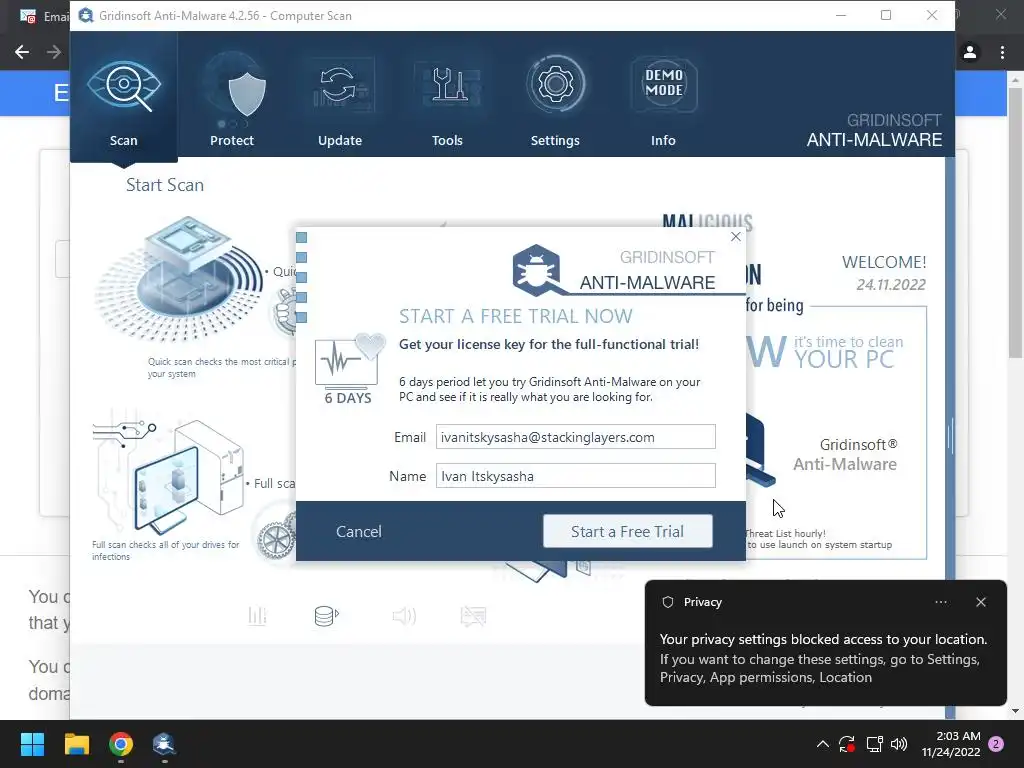Click the Email tab in the browser
The width and height of the screenshot is (1024, 768).
pos(43,16)
